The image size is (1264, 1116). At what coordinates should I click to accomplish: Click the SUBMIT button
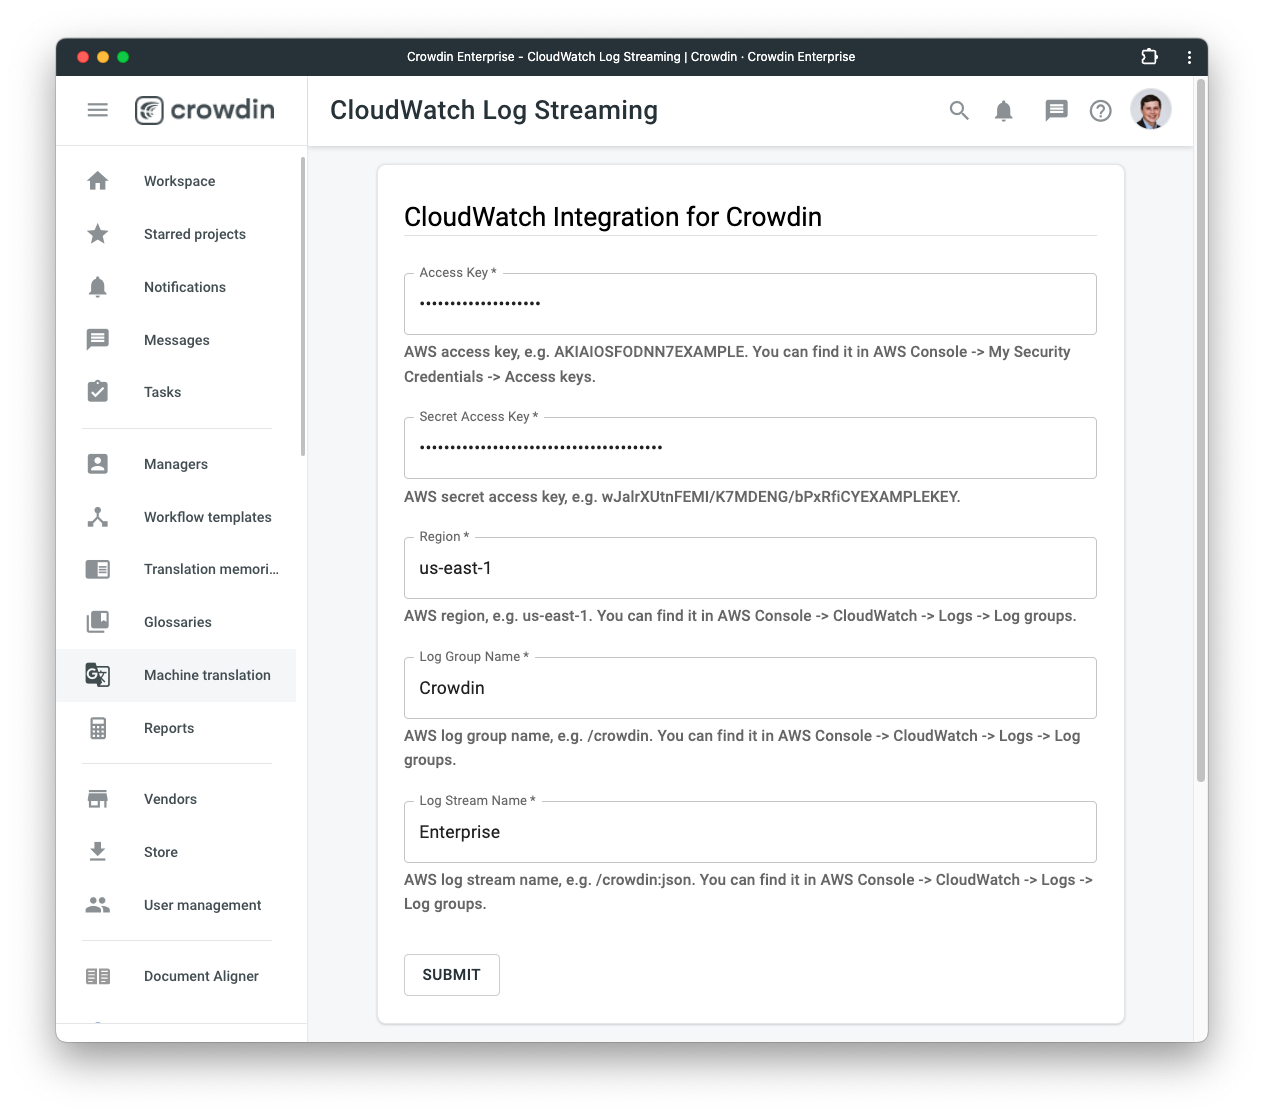tap(452, 975)
